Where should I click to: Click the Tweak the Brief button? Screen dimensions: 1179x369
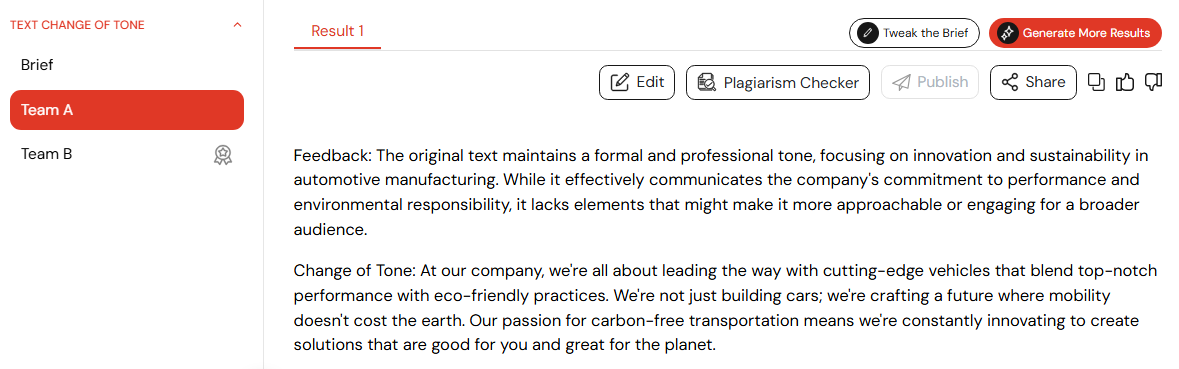[x=914, y=33]
